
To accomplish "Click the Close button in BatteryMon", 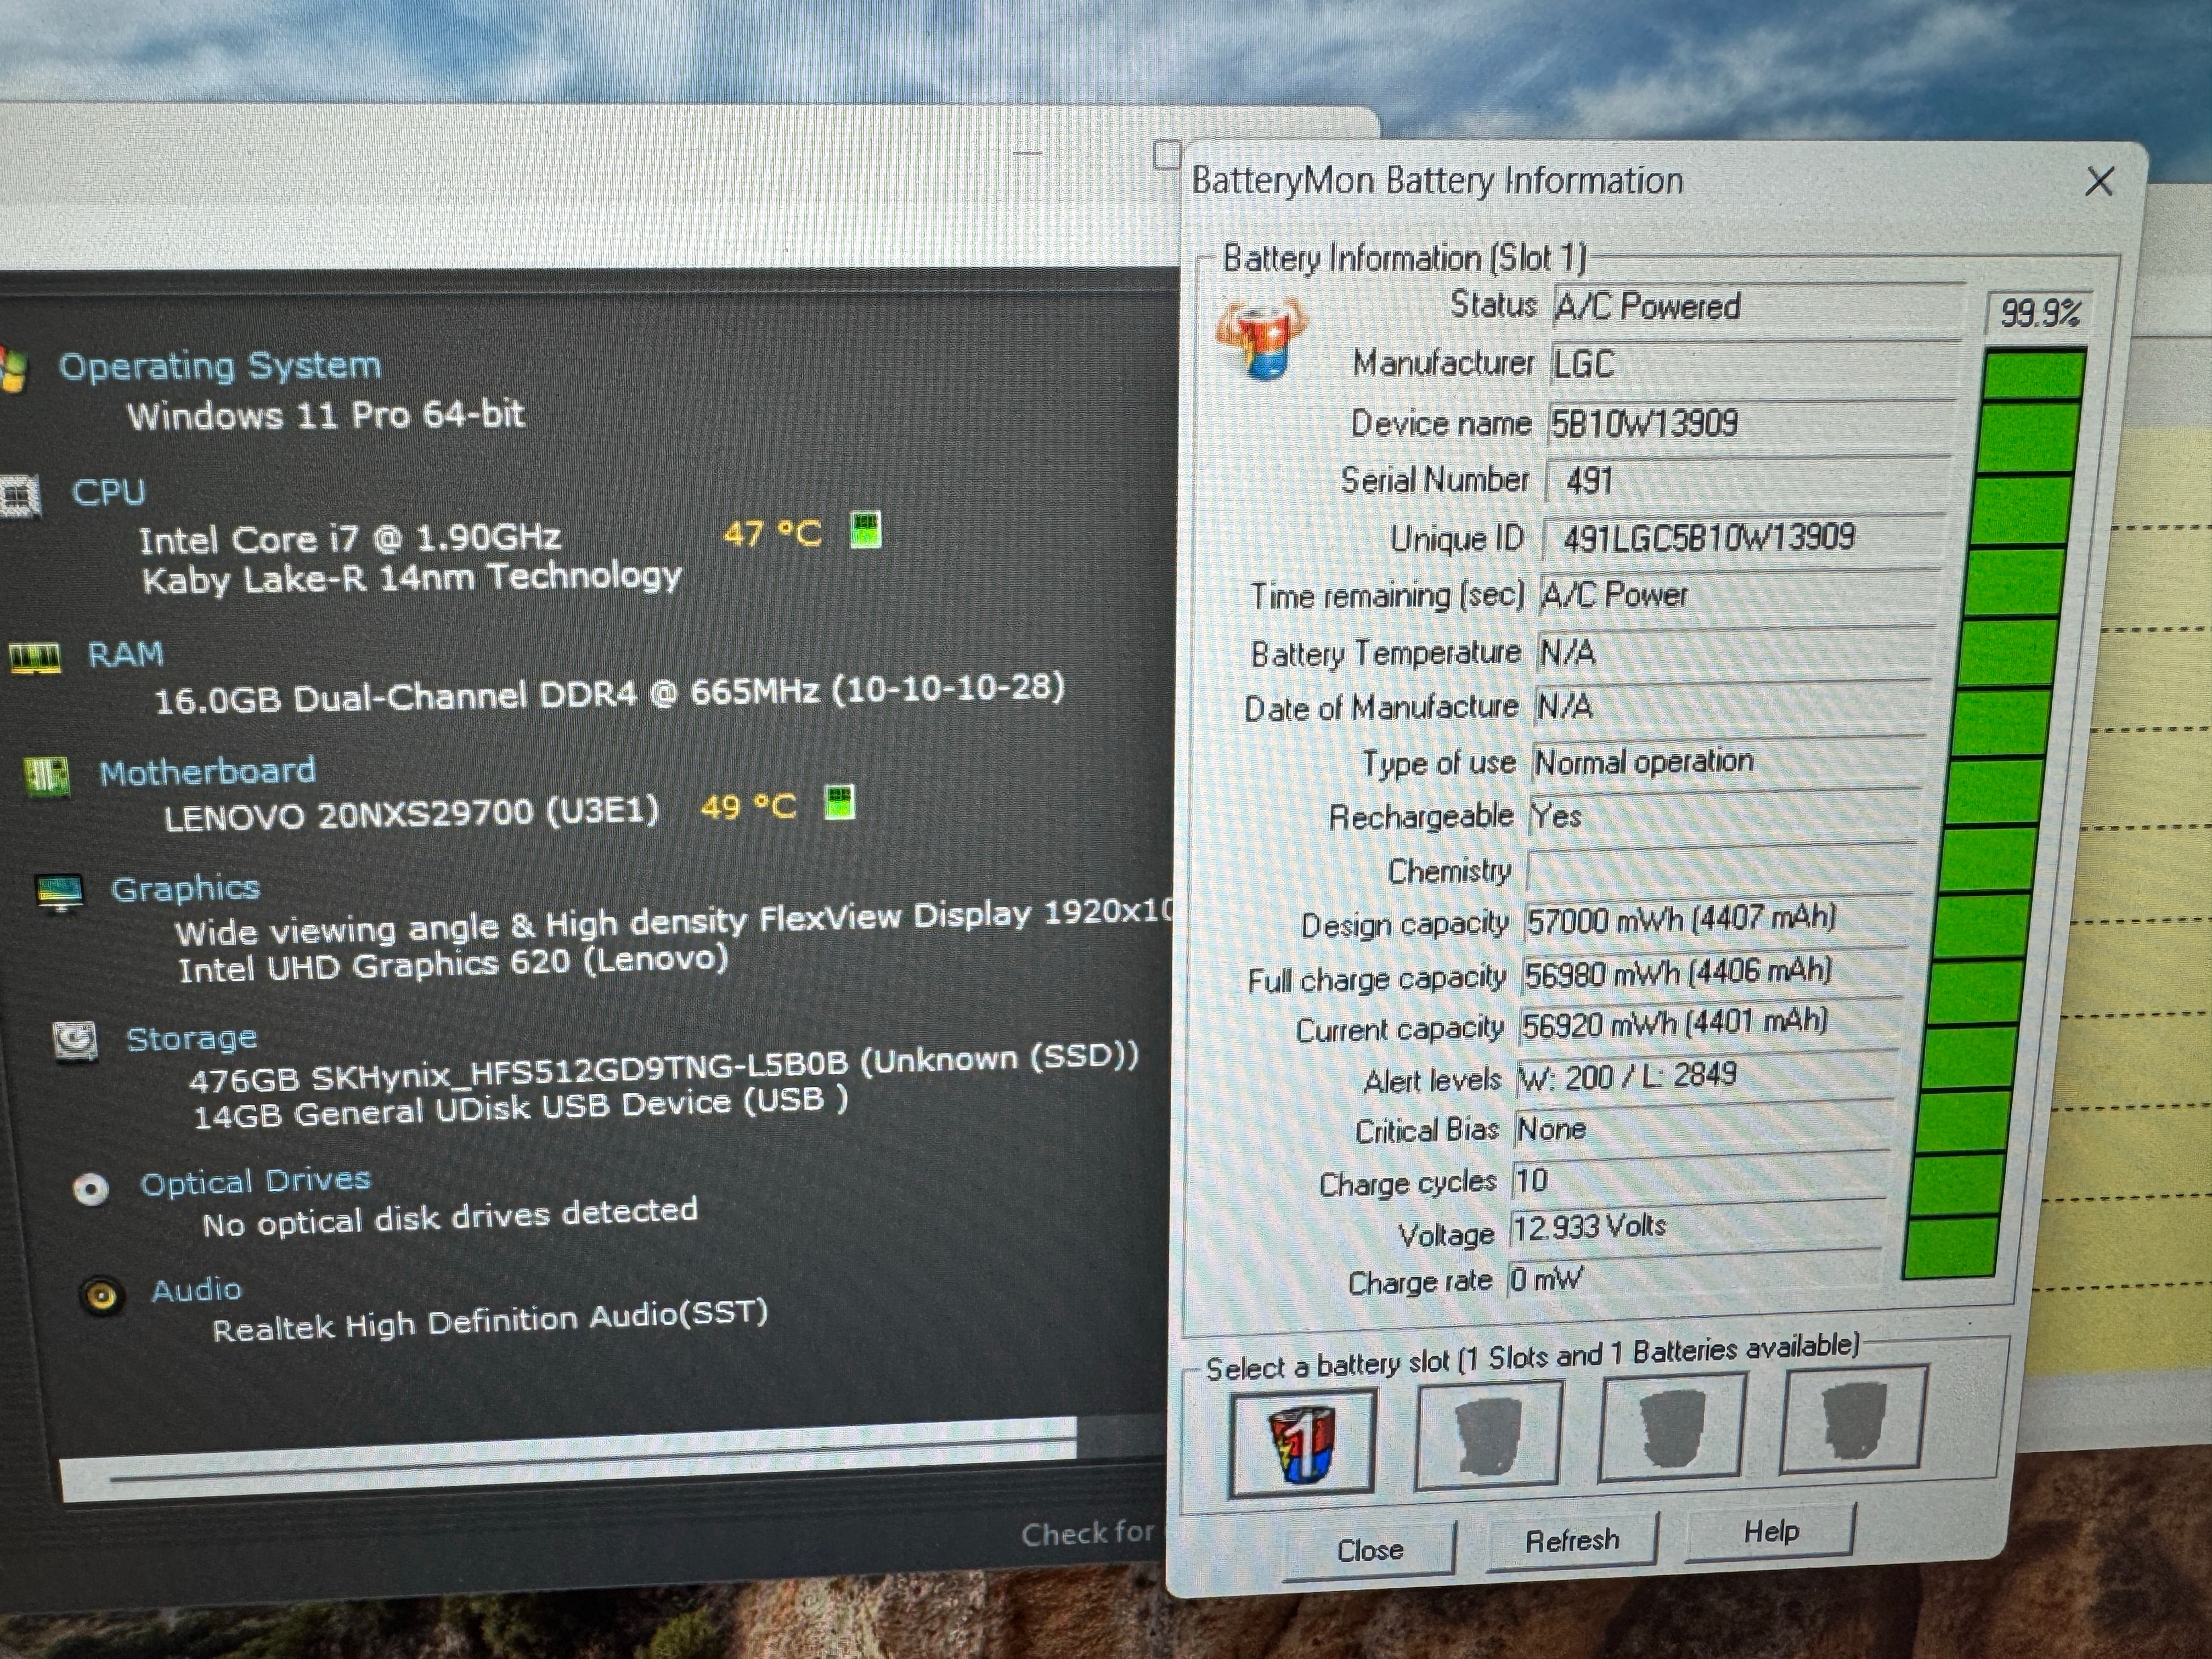I will point(1370,1549).
